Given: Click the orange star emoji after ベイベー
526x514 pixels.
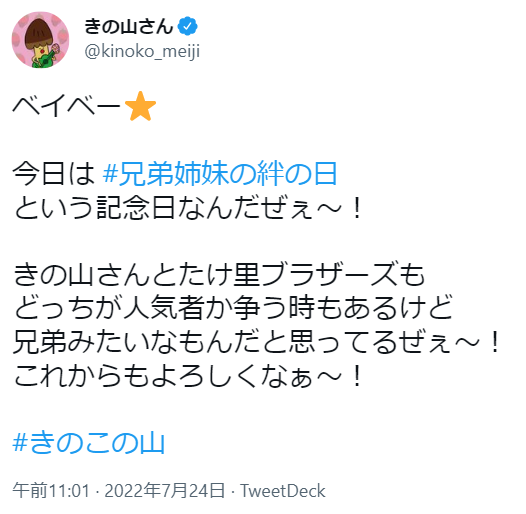Looking at the screenshot, I should [140, 106].
